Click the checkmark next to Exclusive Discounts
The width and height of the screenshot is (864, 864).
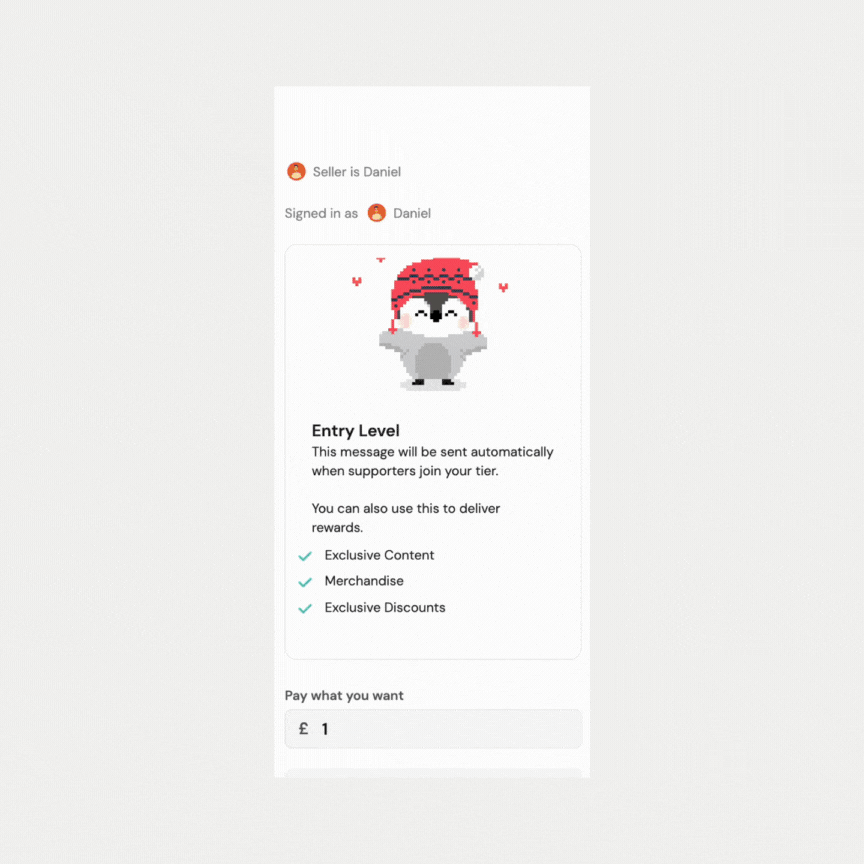pos(305,608)
